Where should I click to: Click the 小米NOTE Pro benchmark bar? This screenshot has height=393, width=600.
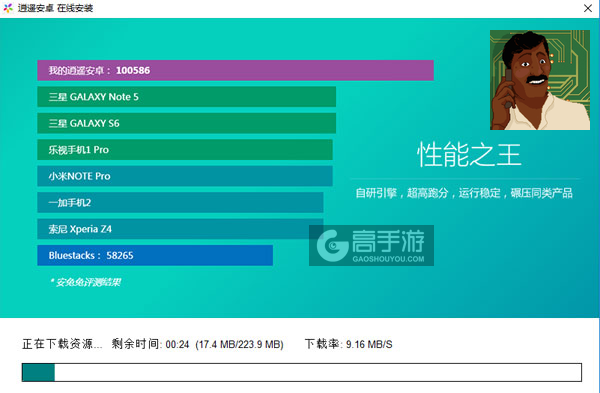185,176
